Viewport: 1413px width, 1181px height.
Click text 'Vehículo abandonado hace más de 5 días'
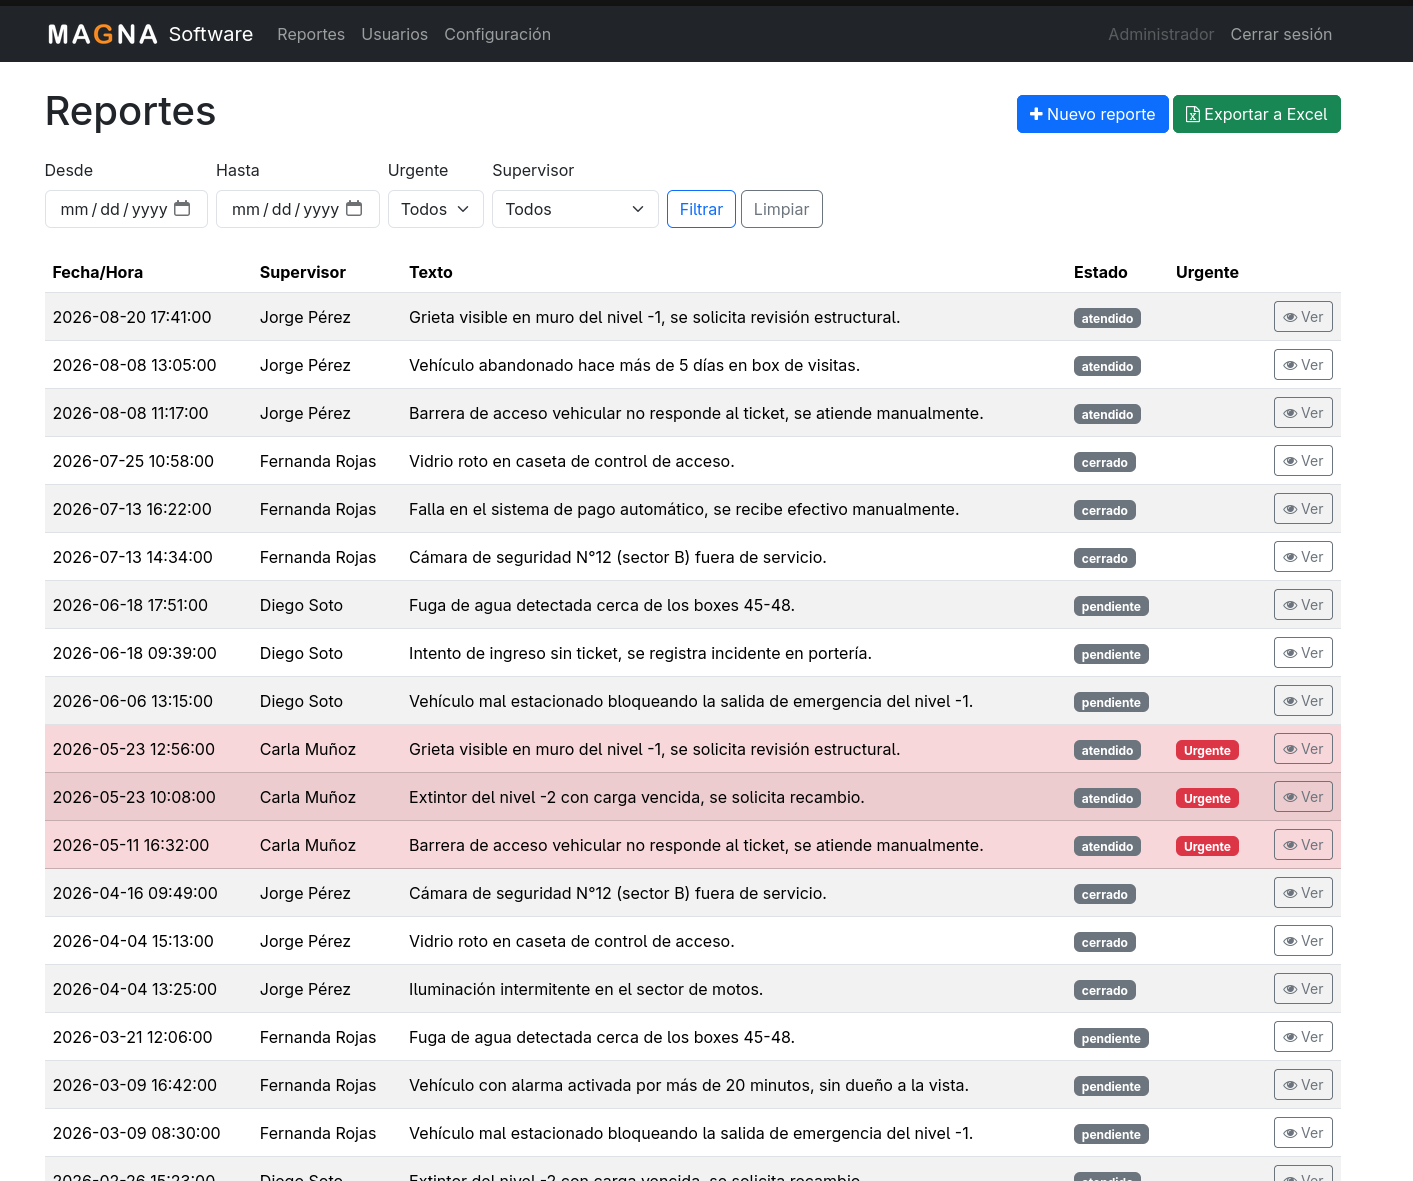(x=559, y=365)
